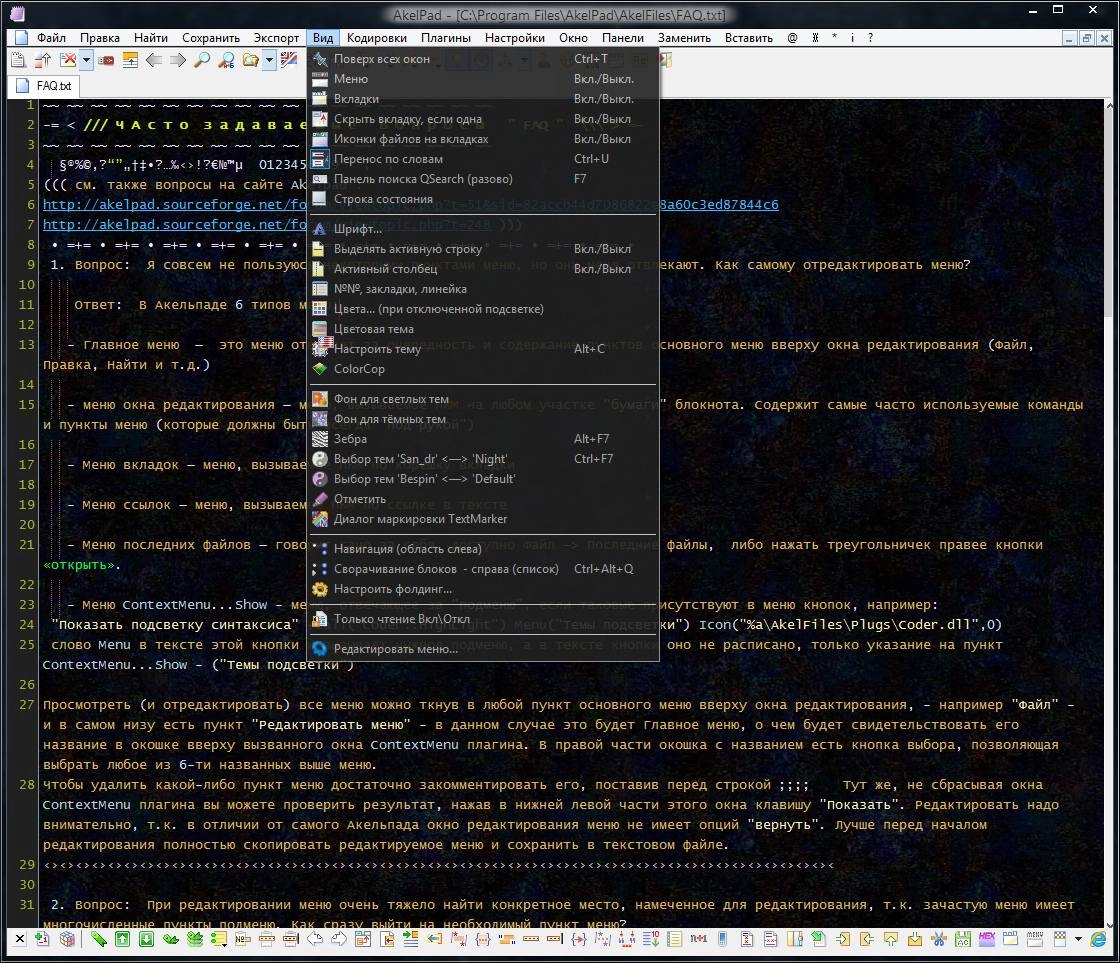Click the flag language icon in the toolbar

[289, 60]
